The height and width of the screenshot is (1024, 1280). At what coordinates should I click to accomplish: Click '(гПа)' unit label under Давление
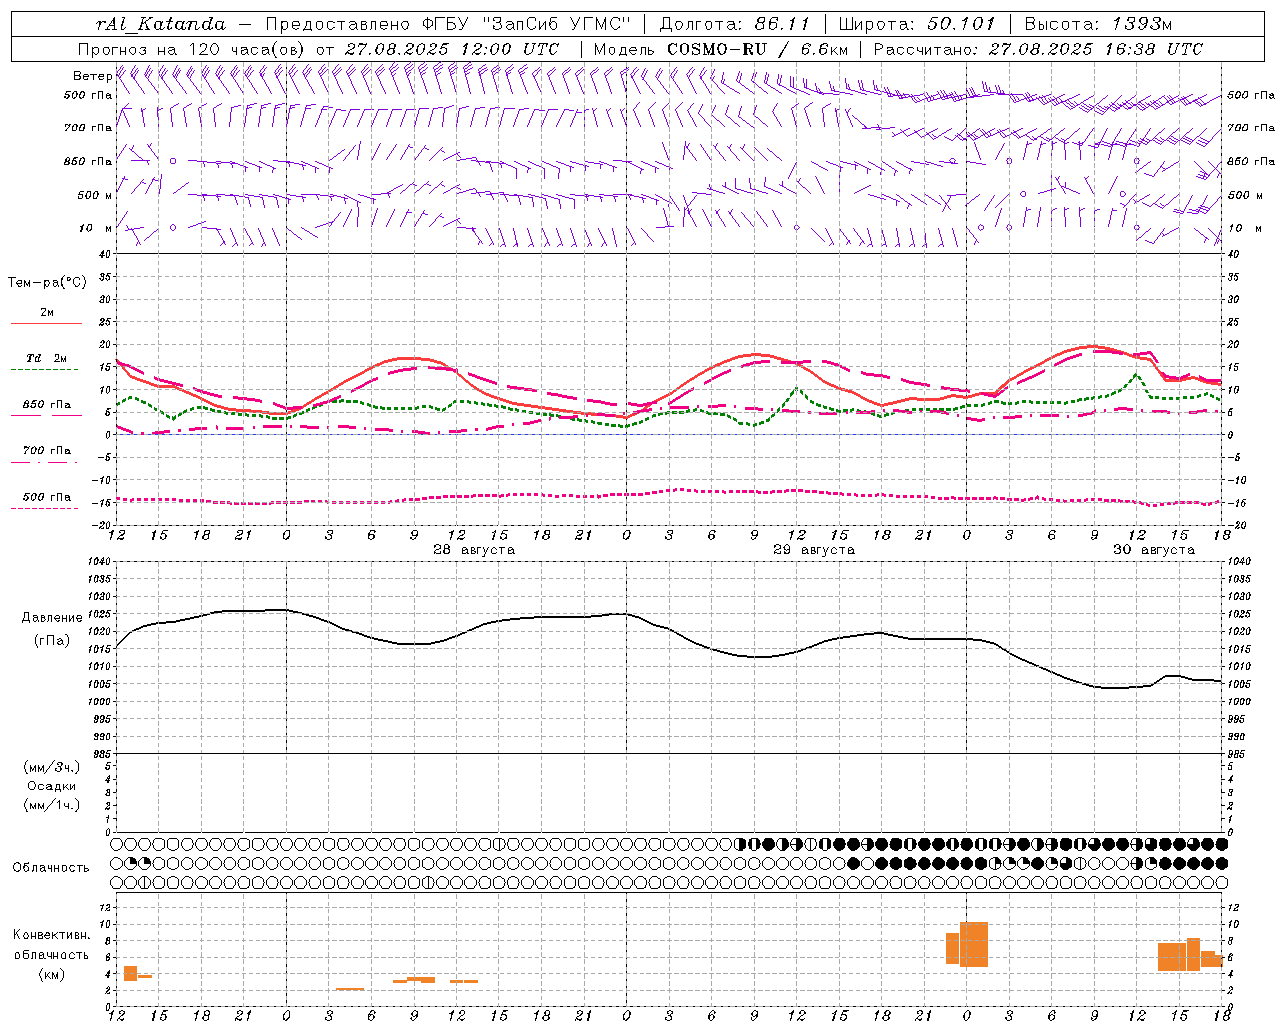tap(52, 640)
